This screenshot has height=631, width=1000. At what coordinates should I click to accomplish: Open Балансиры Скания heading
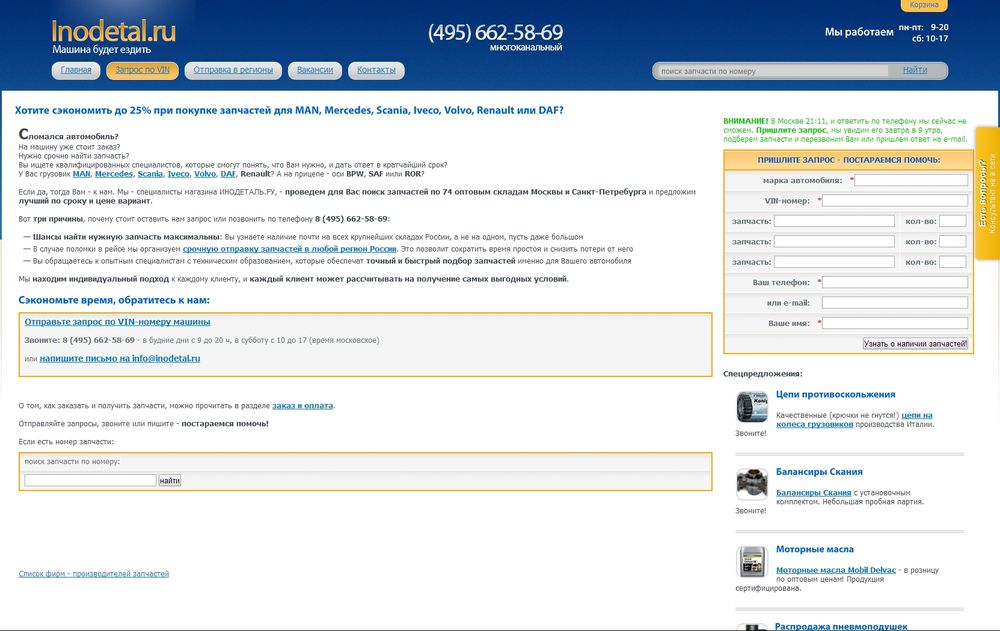click(x=819, y=472)
